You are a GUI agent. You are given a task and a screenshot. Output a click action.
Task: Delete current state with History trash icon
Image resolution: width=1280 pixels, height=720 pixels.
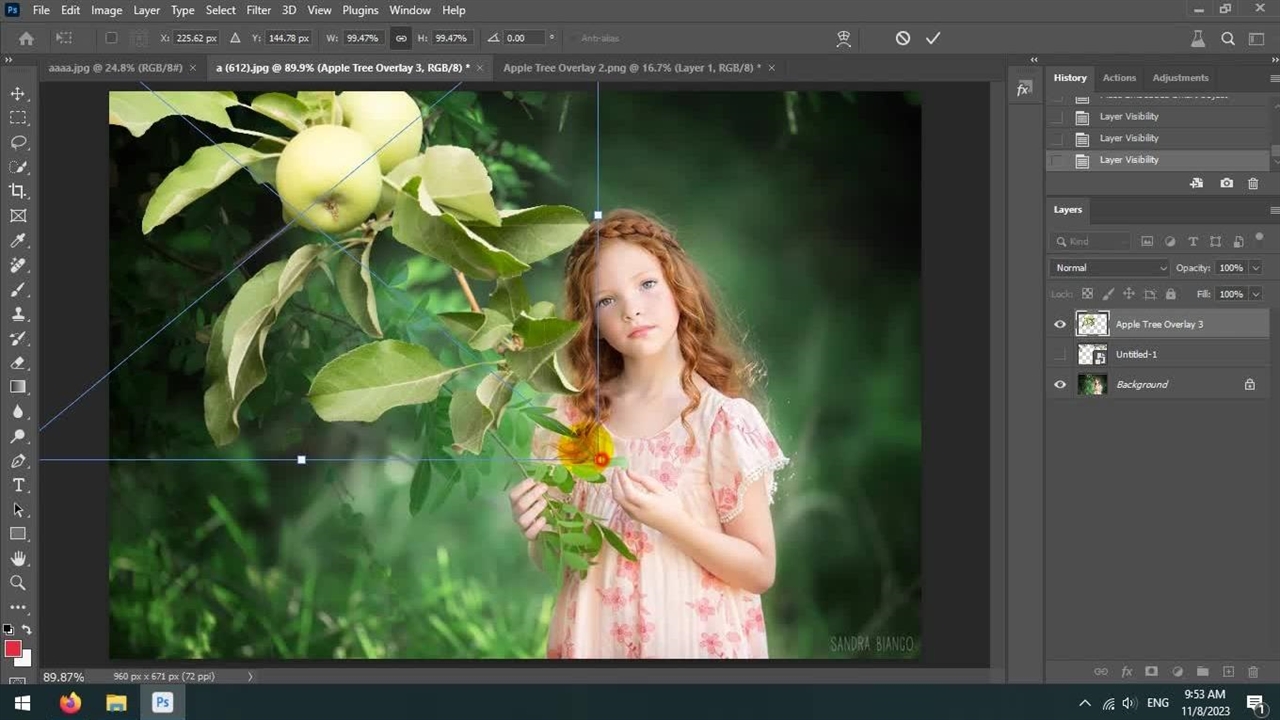click(x=1253, y=184)
